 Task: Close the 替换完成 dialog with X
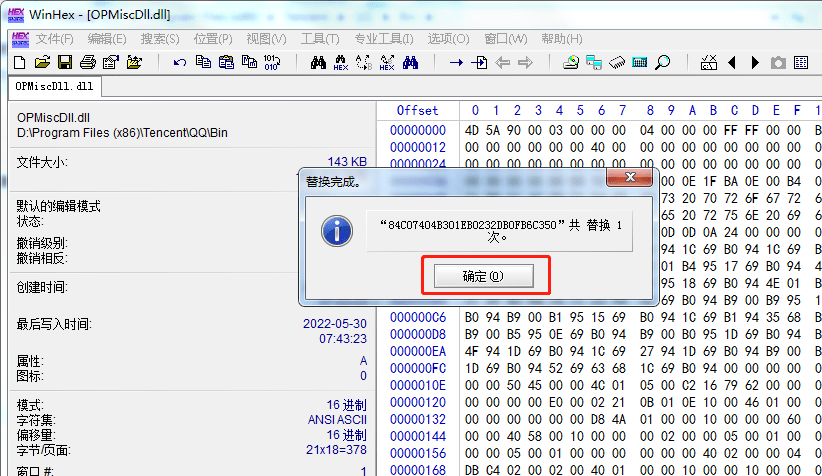(x=630, y=177)
